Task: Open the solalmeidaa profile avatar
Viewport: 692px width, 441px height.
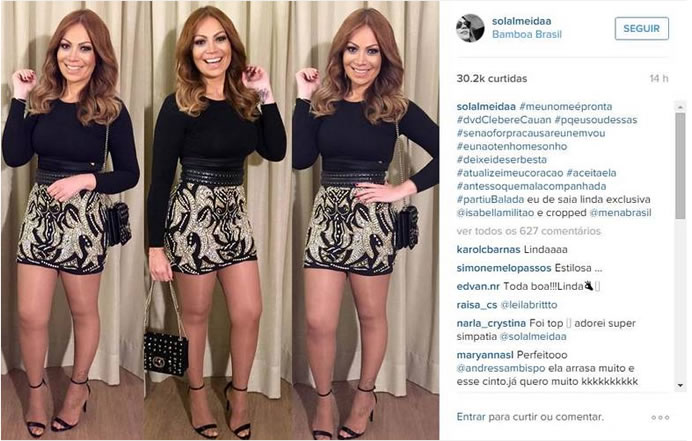Action: pos(470,28)
